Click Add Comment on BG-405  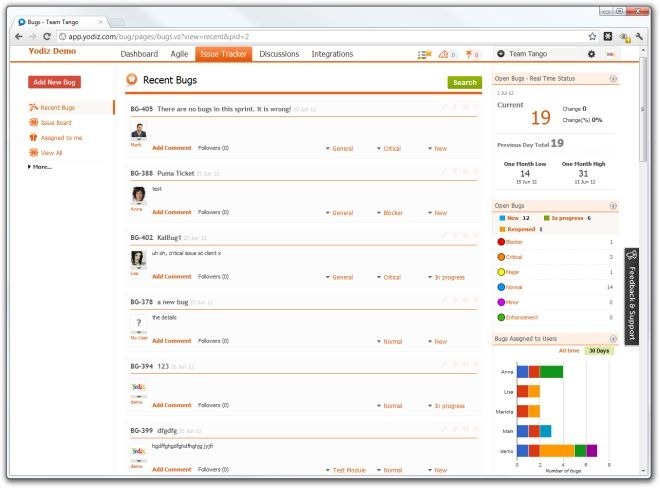click(172, 148)
